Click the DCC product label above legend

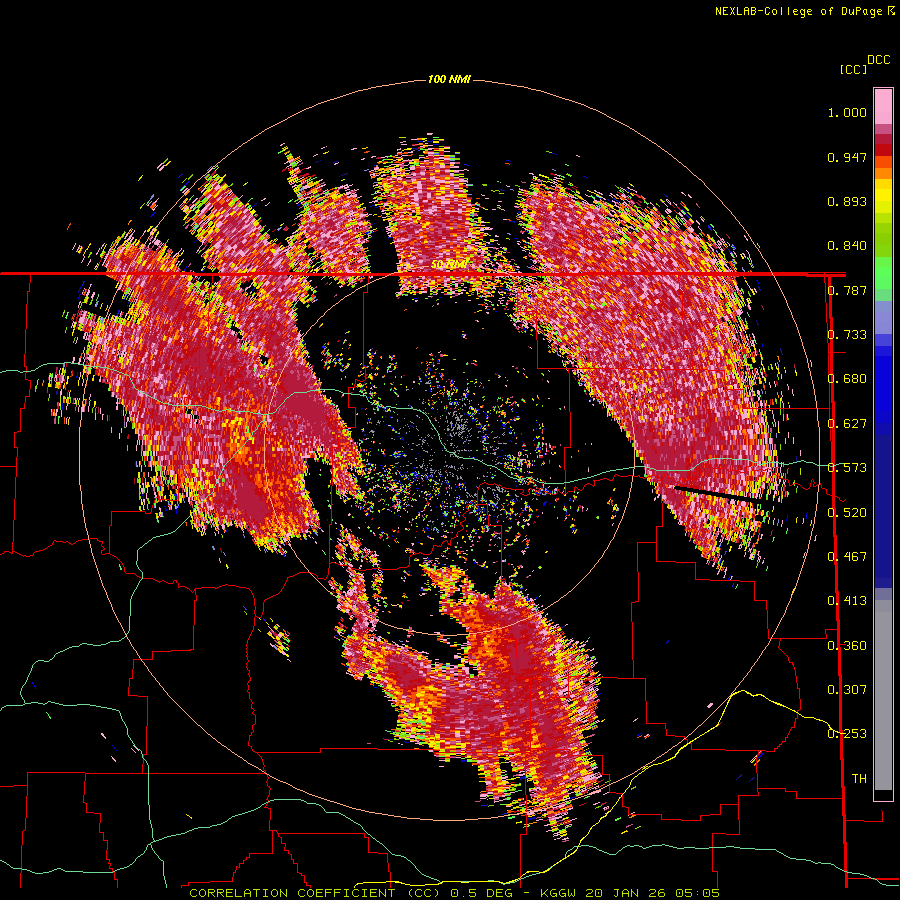(878, 60)
